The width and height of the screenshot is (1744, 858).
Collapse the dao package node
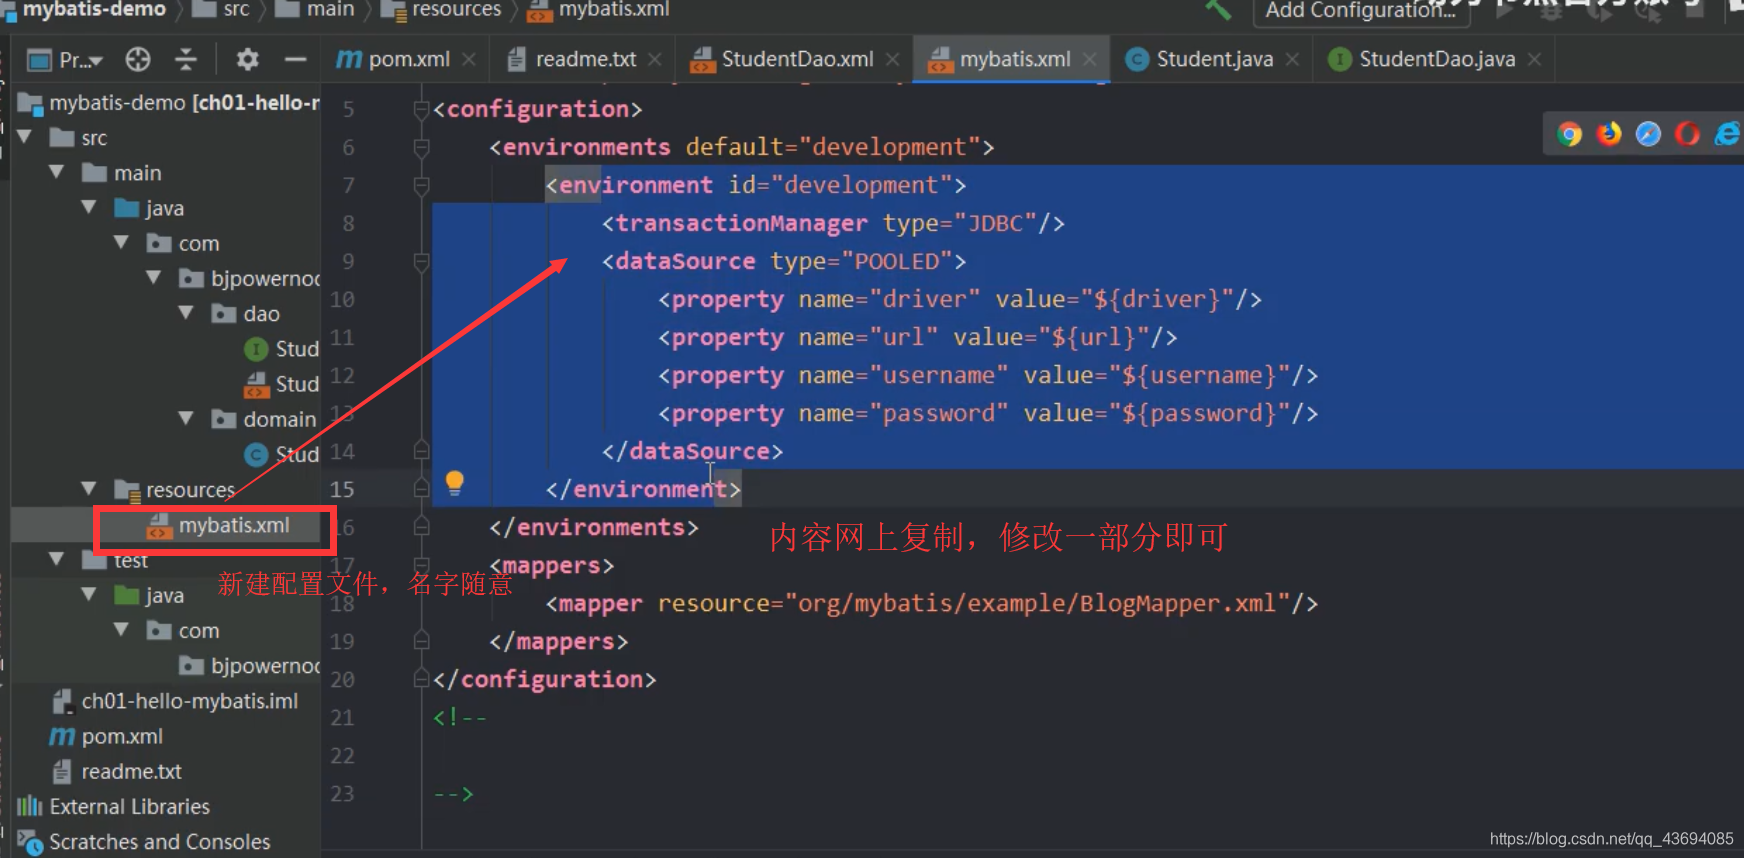click(185, 313)
